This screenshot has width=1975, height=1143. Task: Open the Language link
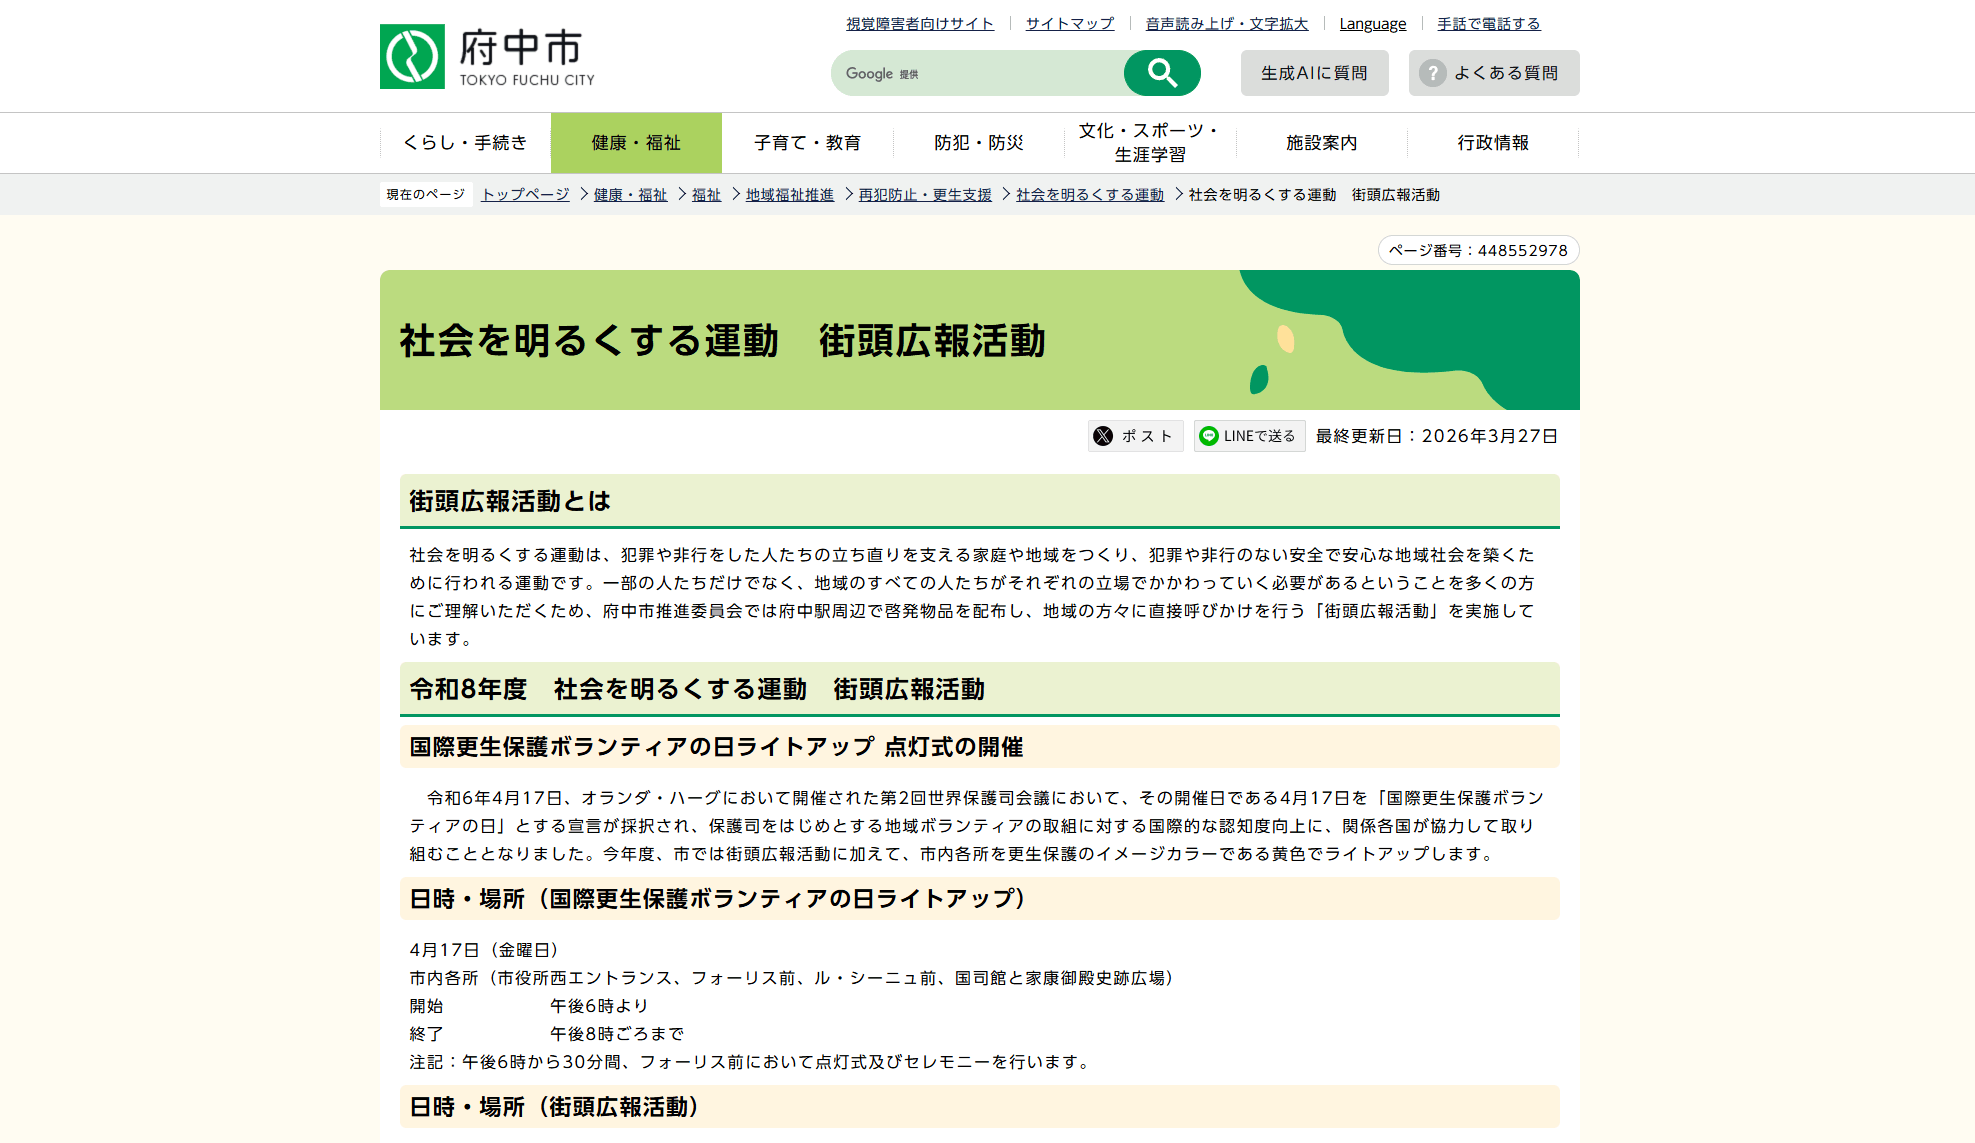1372,24
